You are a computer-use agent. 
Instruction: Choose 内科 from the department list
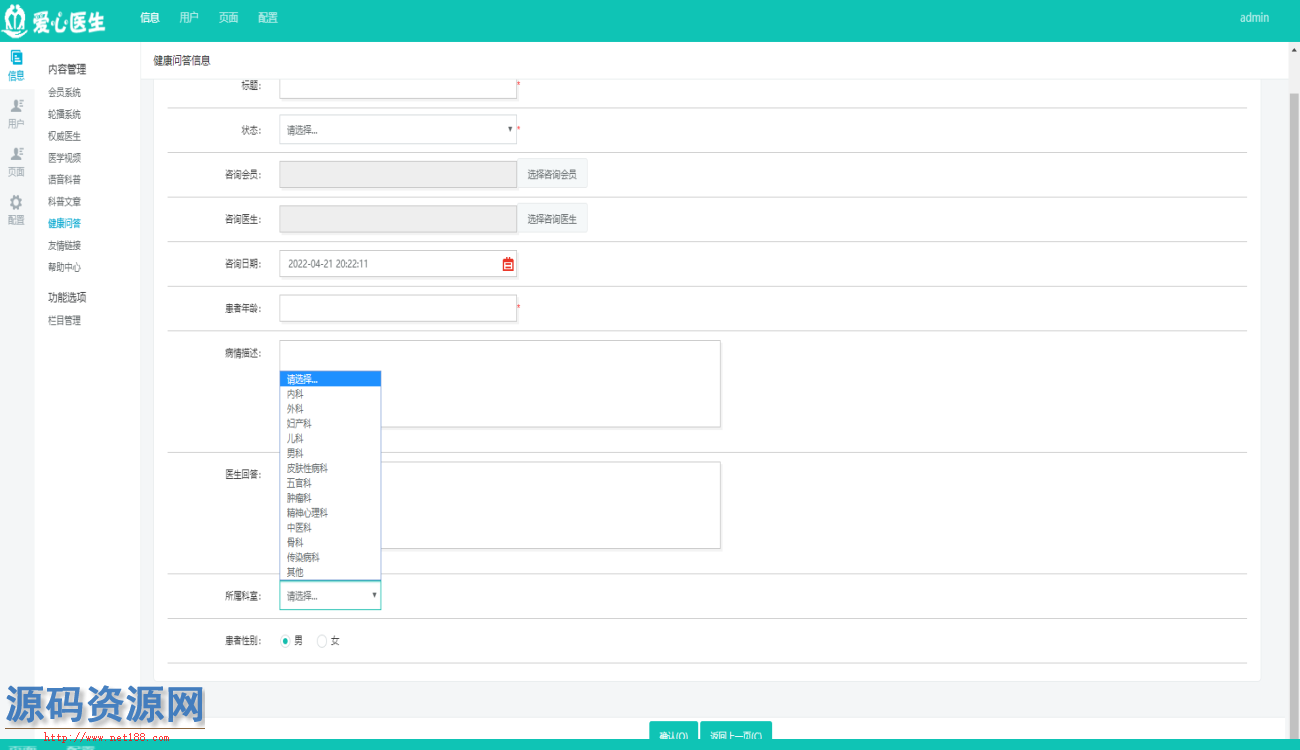point(330,394)
